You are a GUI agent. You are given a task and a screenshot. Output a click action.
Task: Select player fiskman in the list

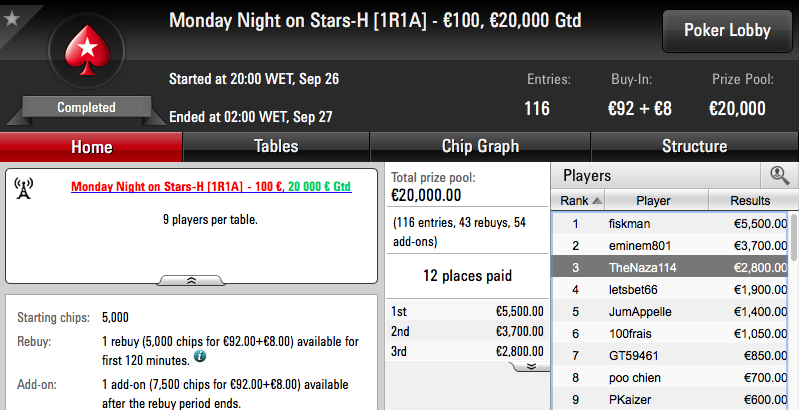[671, 224]
